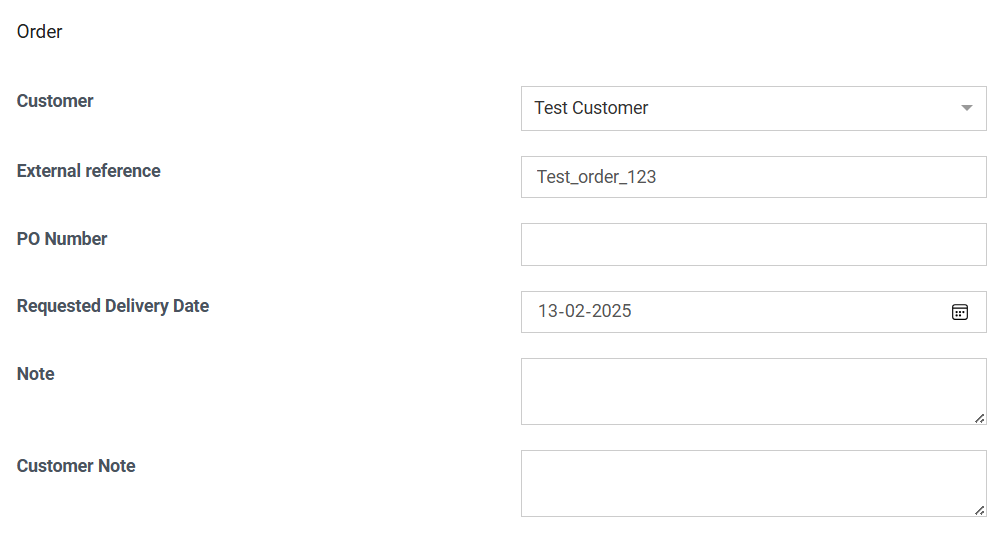Click the Customer Note label
This screenshot has width=1006, height=555.
76,466
